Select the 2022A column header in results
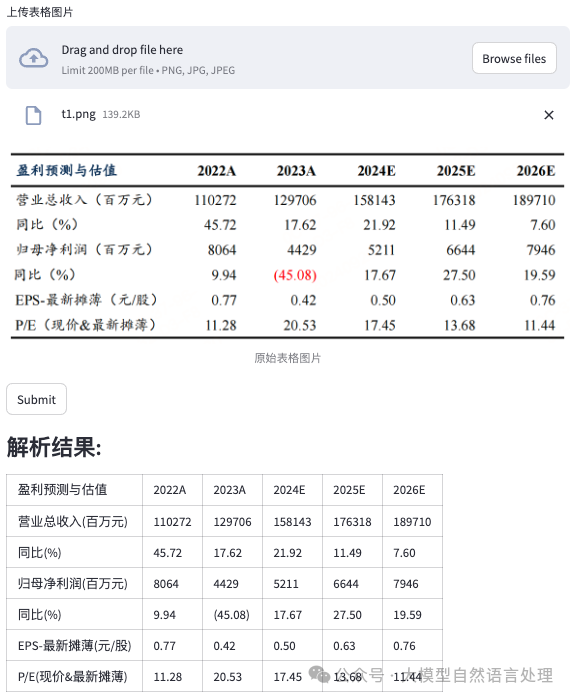 tap(172, 490)
